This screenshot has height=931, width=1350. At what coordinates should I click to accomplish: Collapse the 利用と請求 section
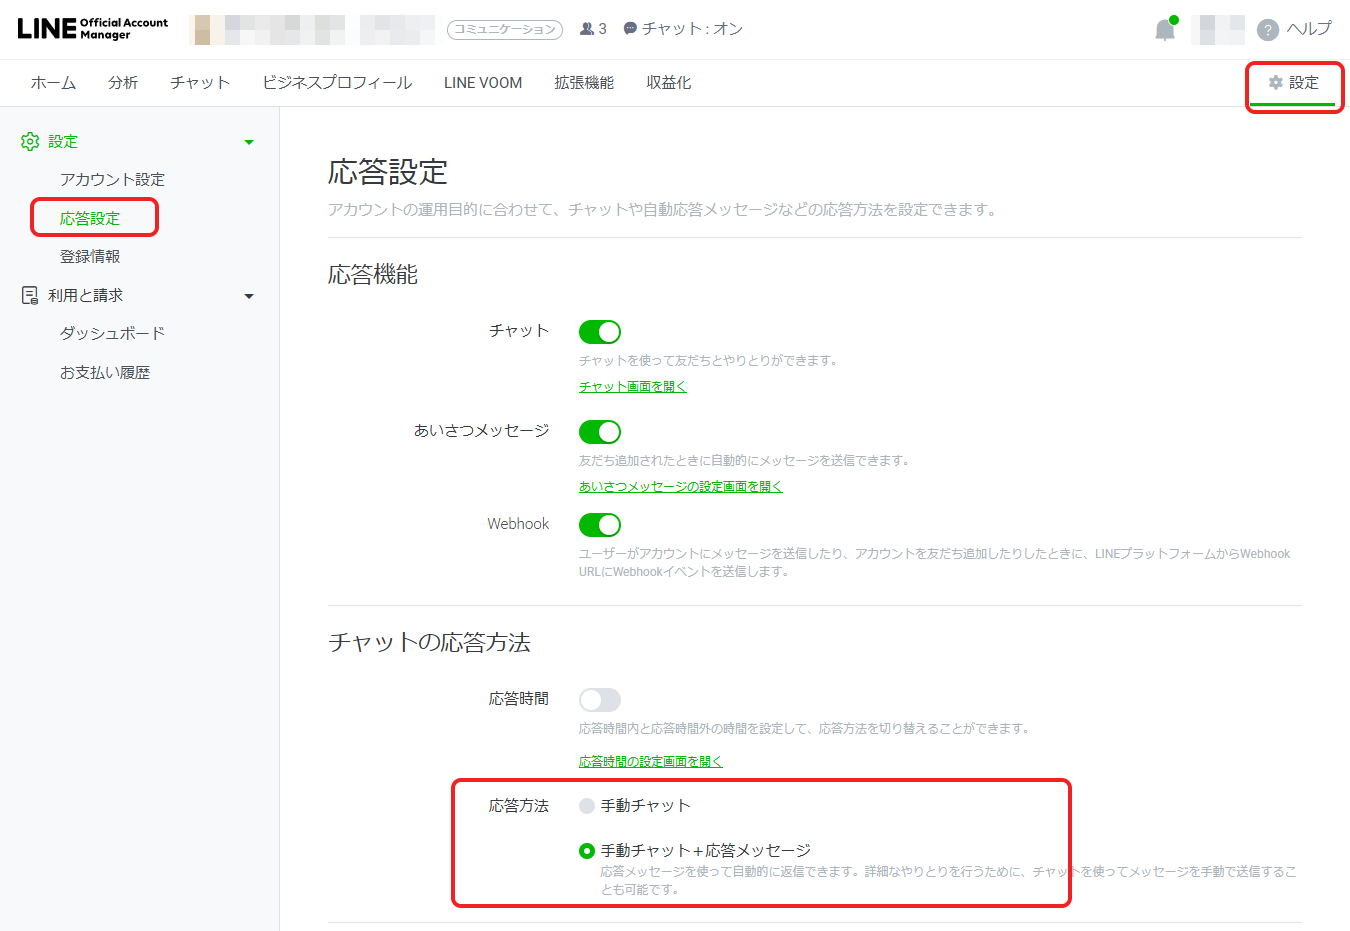(x=249, y=295)
